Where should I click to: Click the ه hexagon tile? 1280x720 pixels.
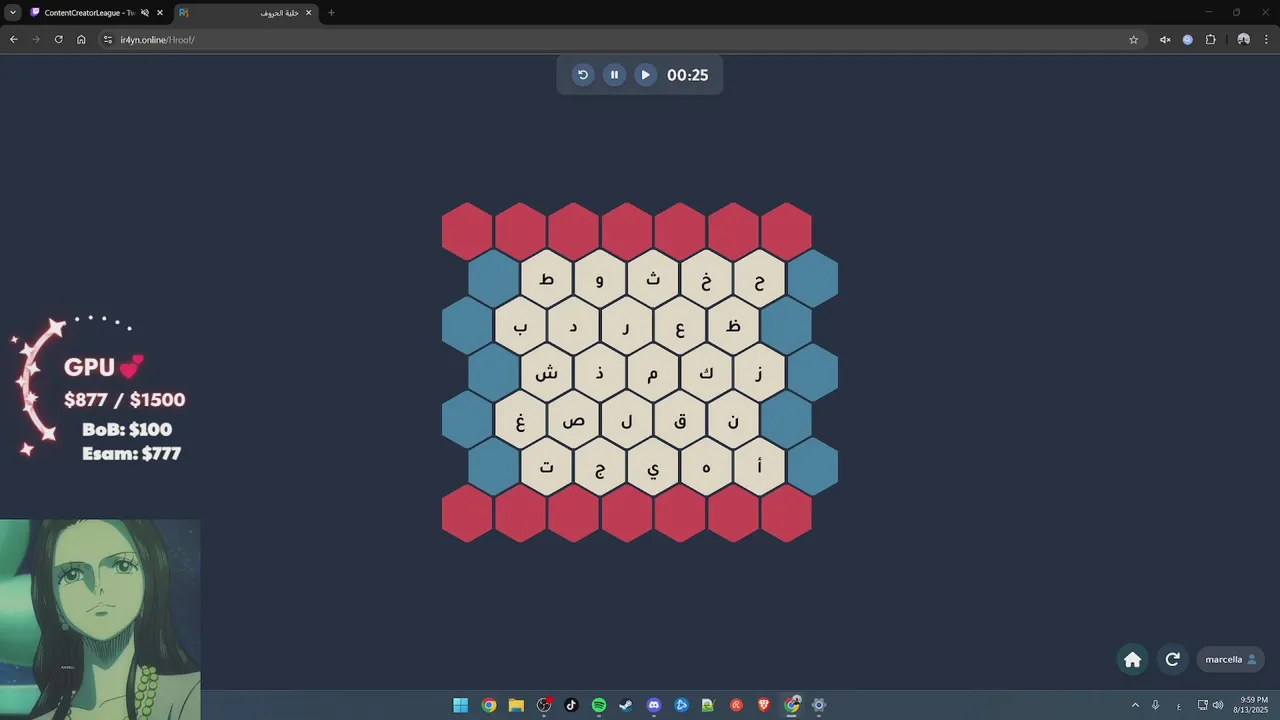click(706, 467)
